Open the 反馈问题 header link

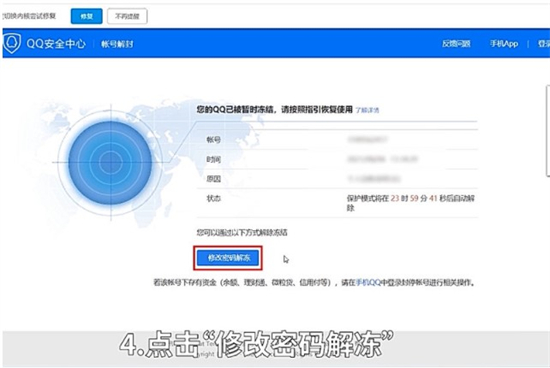tap(456, 44)
